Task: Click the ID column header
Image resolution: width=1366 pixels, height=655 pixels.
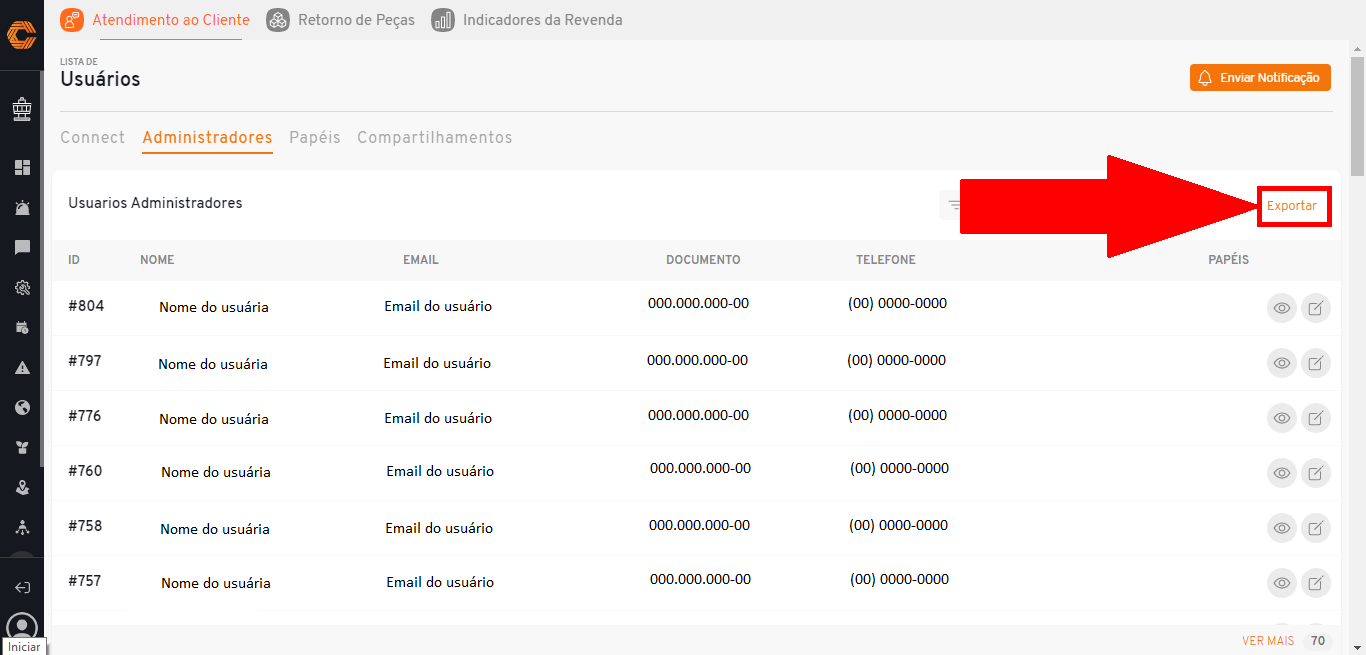Action: click(74, 260)
